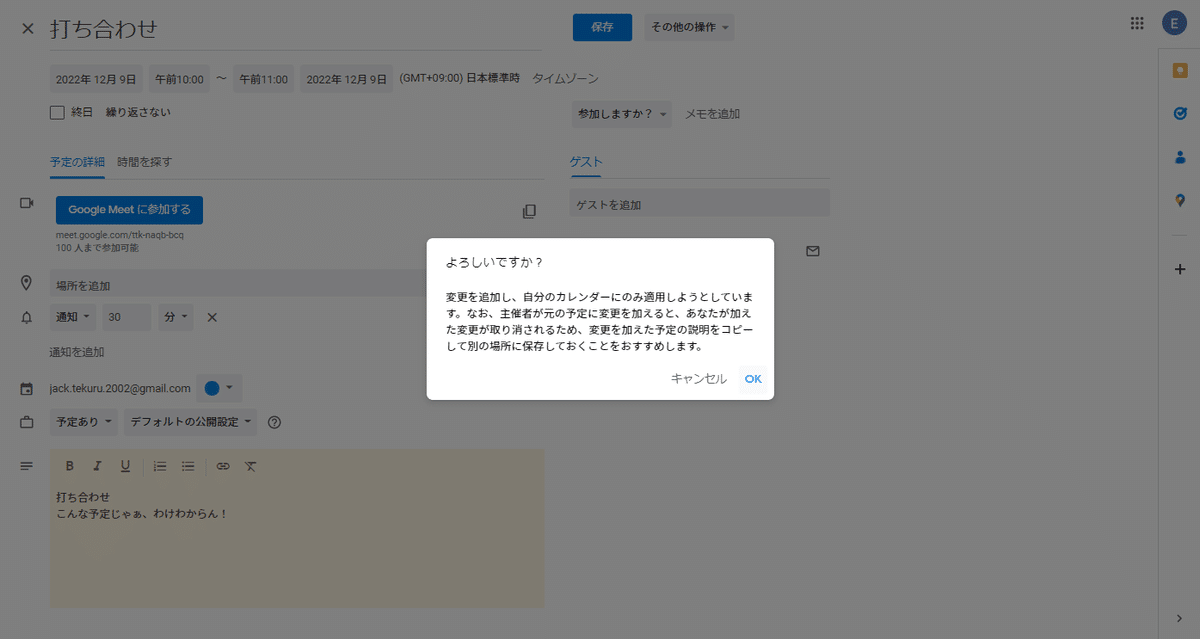This screenshot has height=639, width=1200.
Task: Open the デフォルトの公開設定 visibility dropdown
Action: pyautogui.click(x=190, y=421)
